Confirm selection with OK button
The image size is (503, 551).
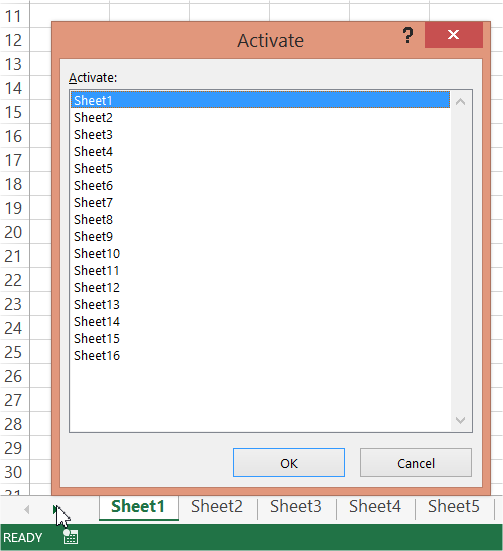pyautogui.click(x=289, y=462)
